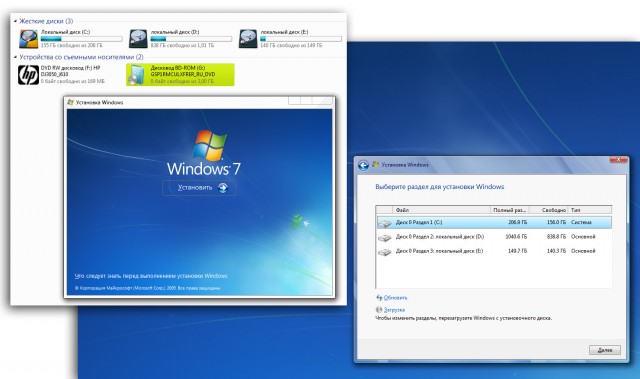Select row Диск 0 Раздел 2: локальный диск (D:)
Image resolution: width=640 pixels, height=379 pixels.
pyautogui.click(x=494, y=237)
